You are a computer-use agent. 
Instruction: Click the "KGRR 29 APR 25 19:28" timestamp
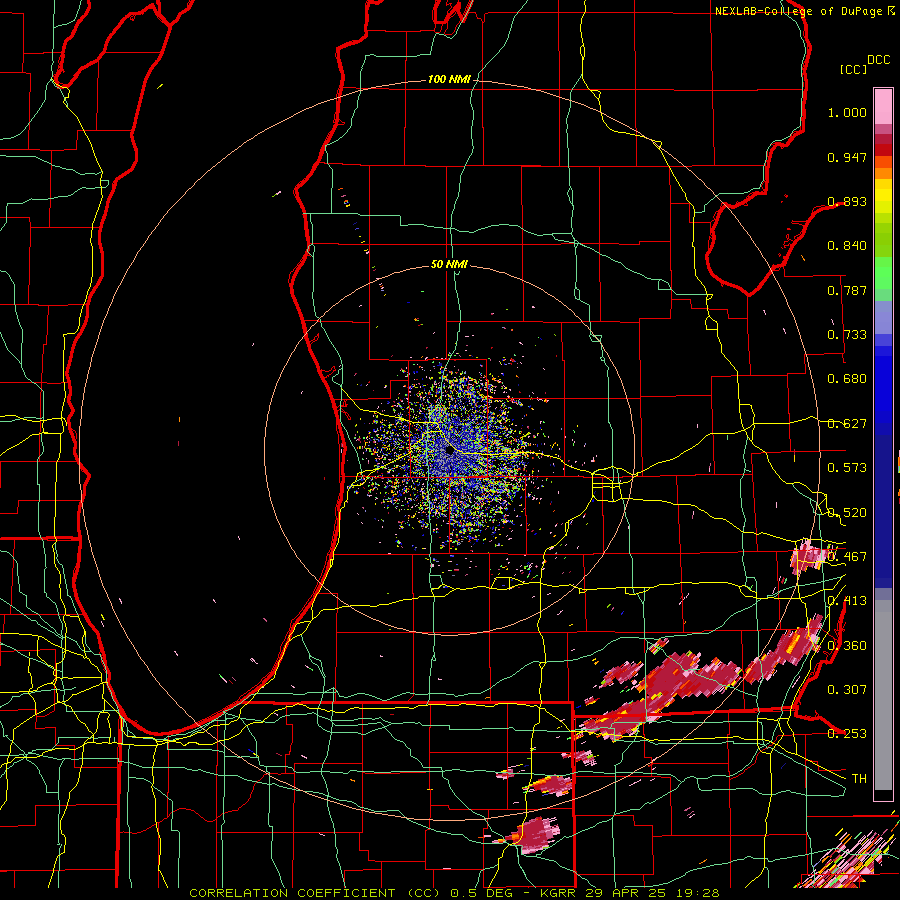[630, 893]
